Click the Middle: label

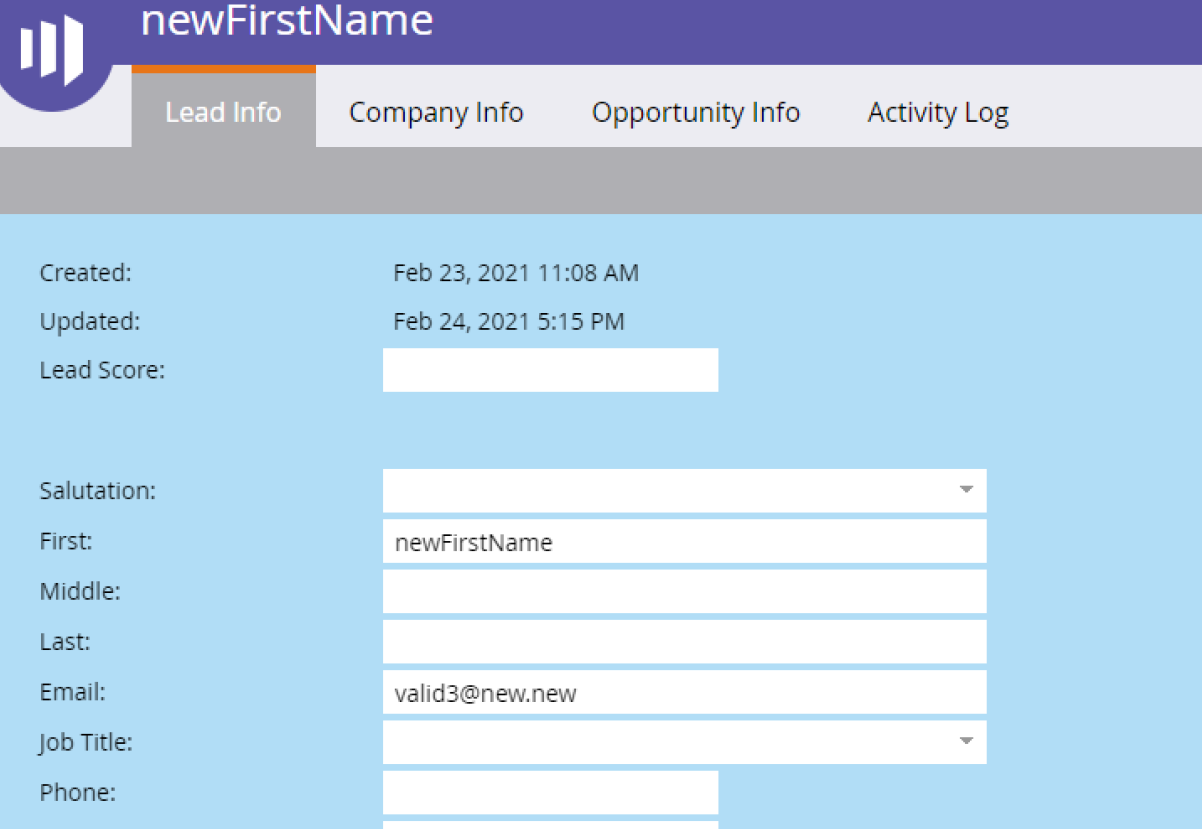pyautogui.click(x=80, y=591)
